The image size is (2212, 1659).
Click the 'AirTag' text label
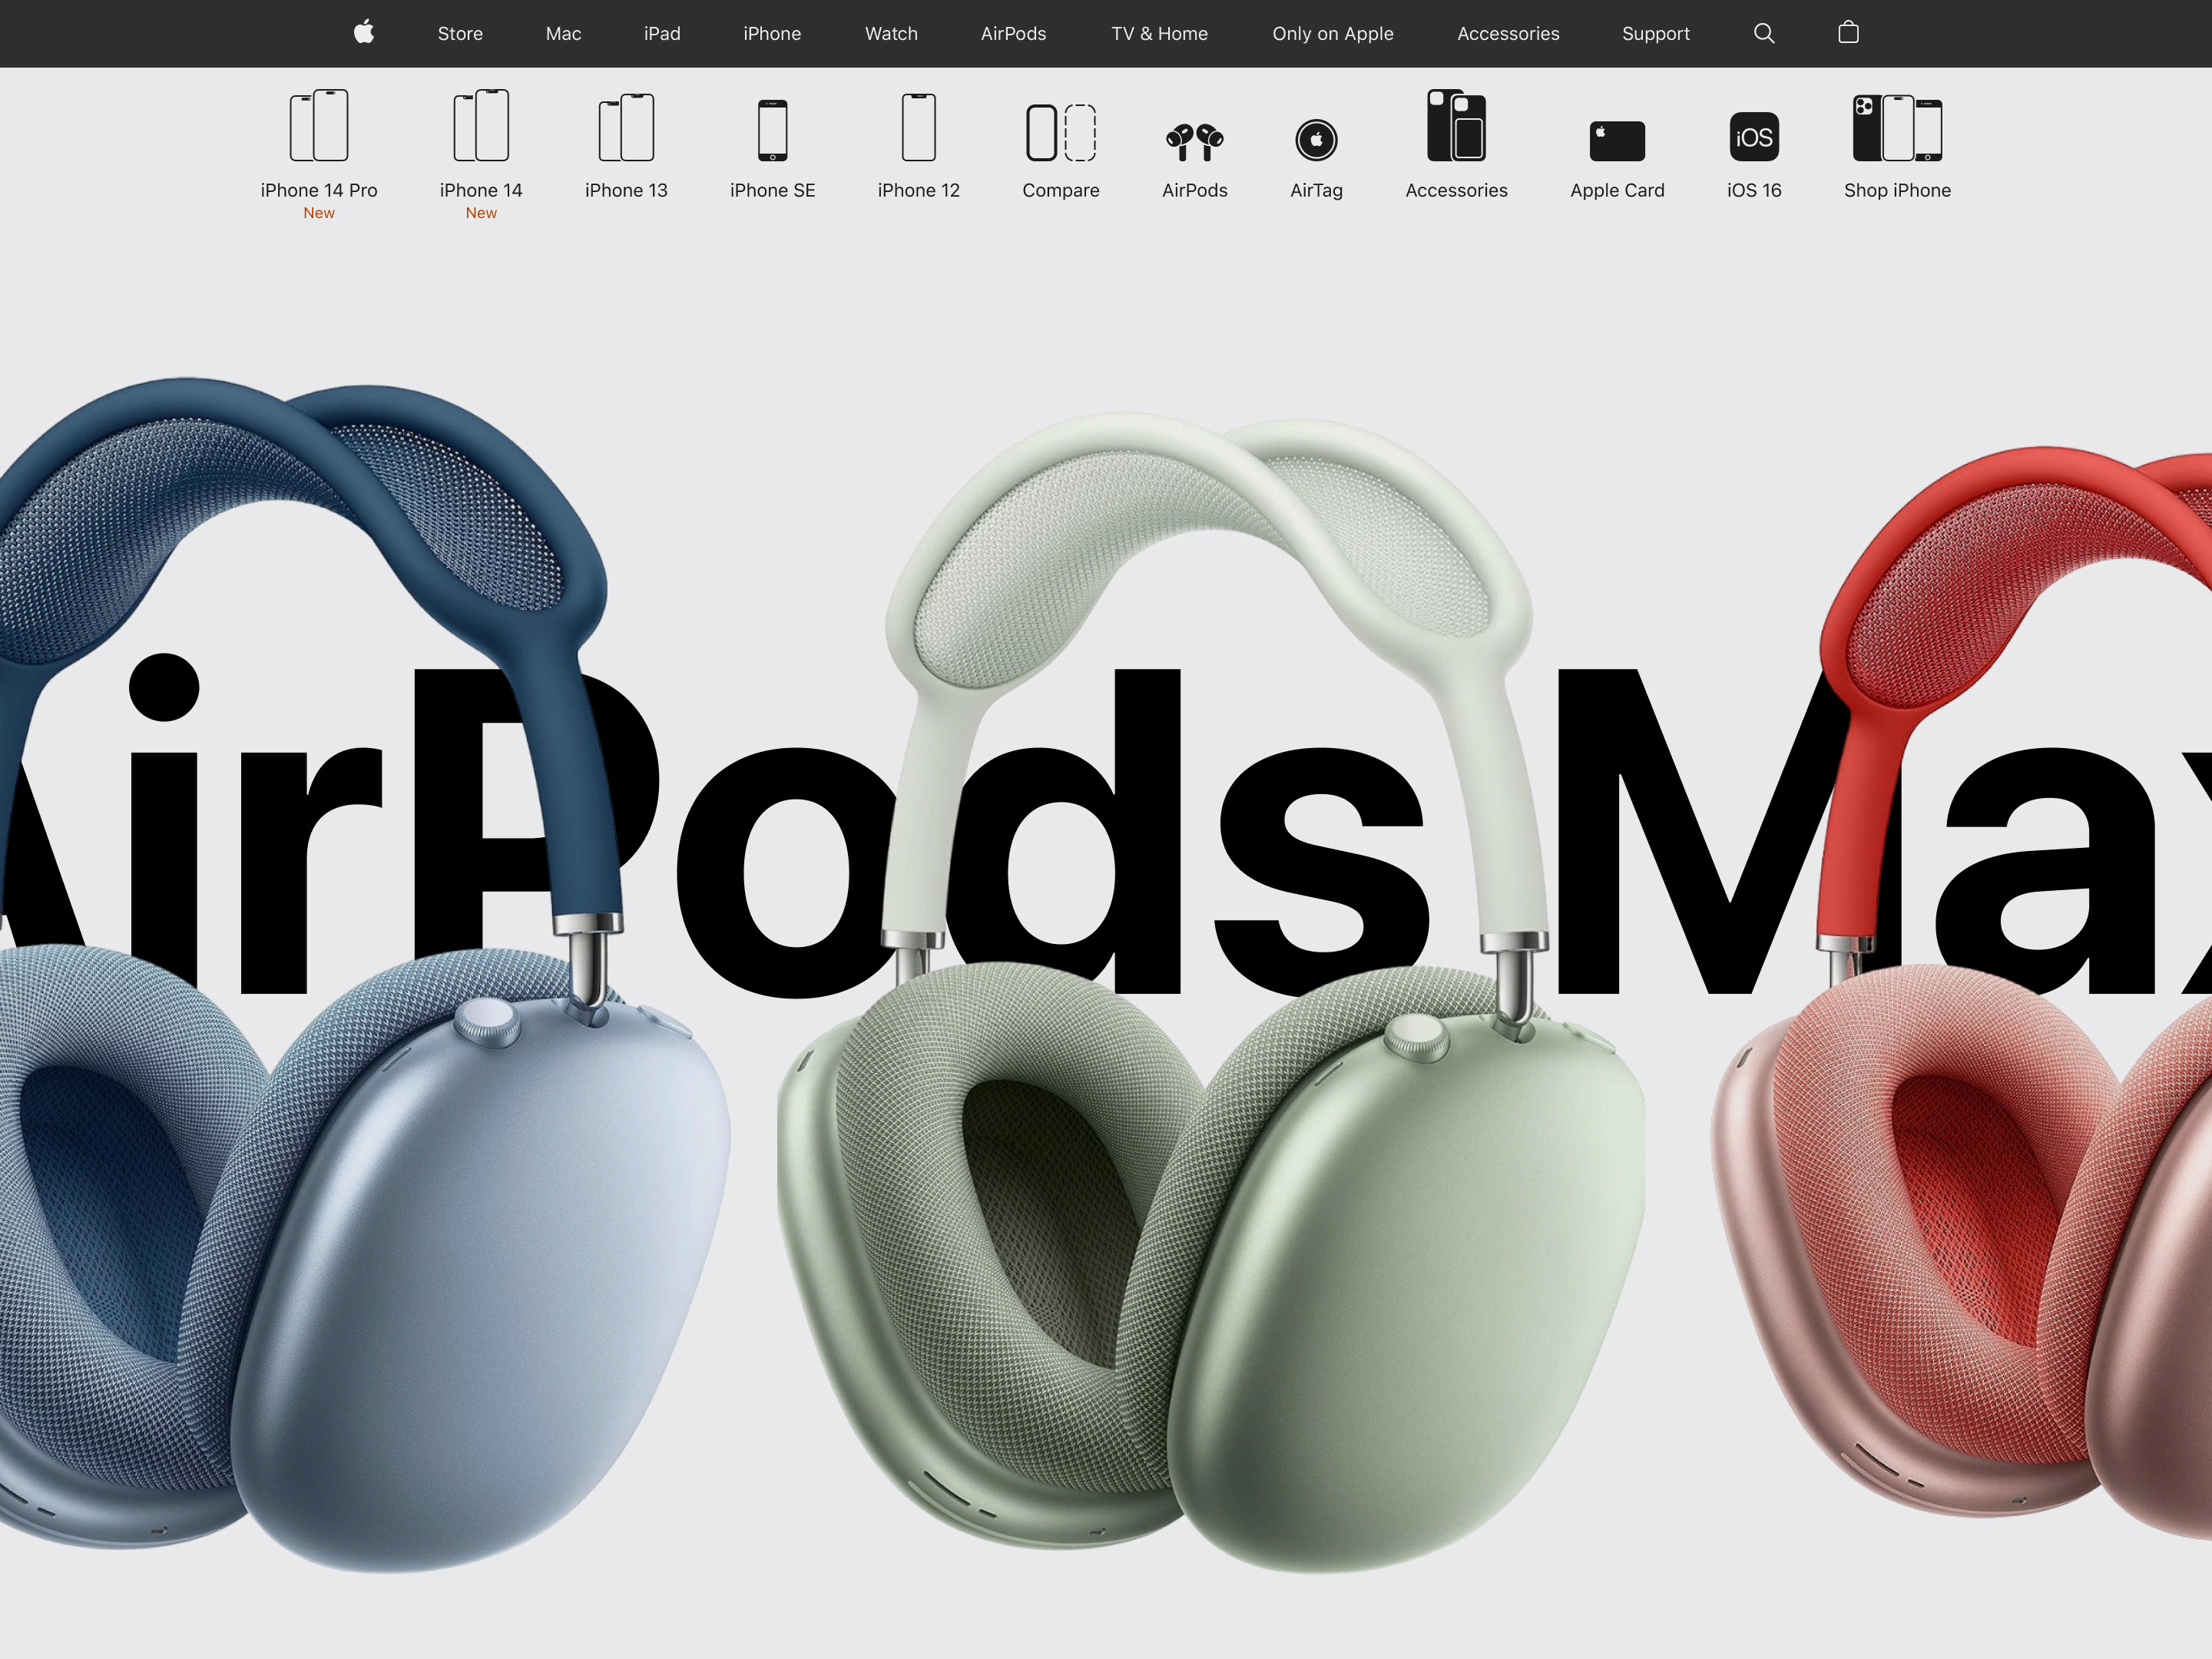click(x=1316, y=190)
